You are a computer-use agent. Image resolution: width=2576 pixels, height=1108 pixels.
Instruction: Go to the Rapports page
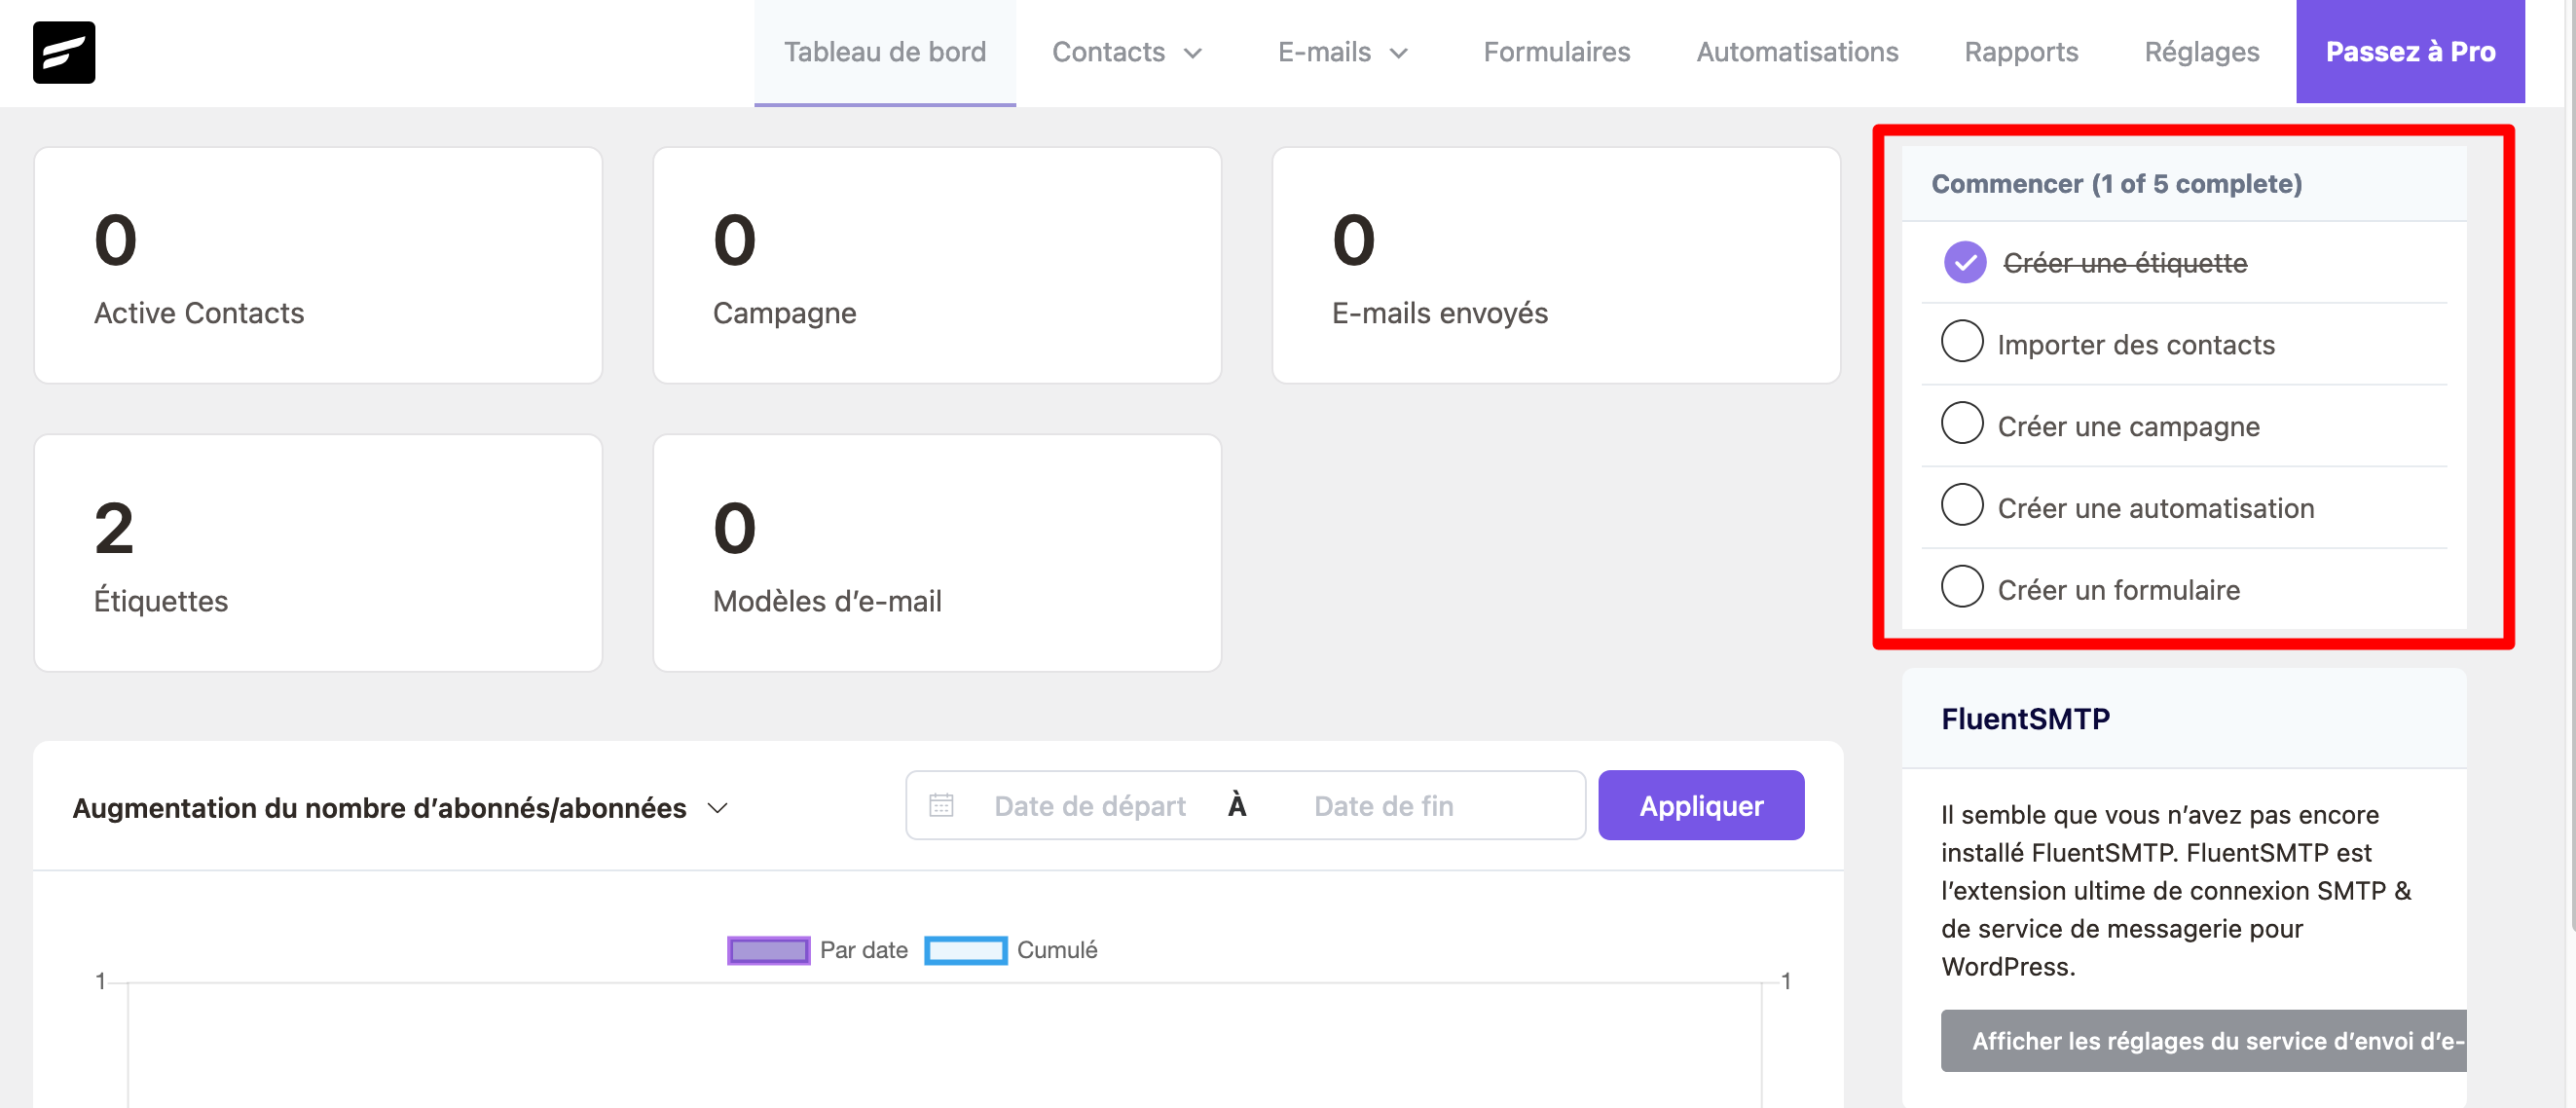(2021, 52)
